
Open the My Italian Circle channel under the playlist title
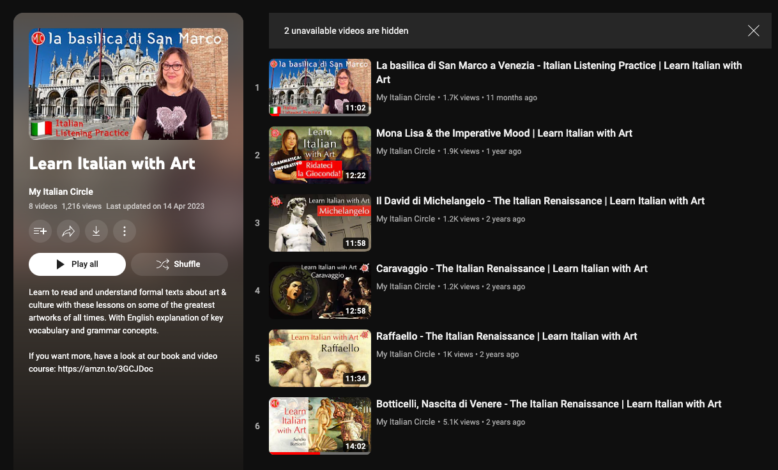point(62,191)
